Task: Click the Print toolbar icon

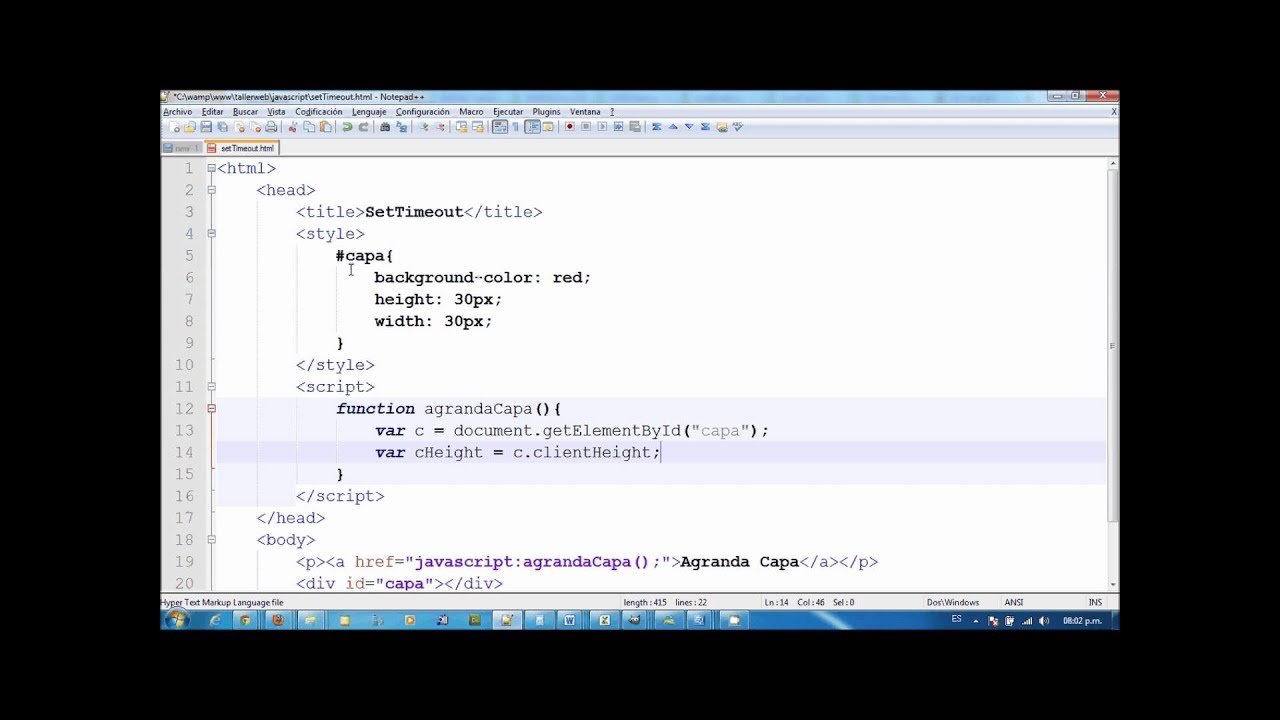Action: 271,127
